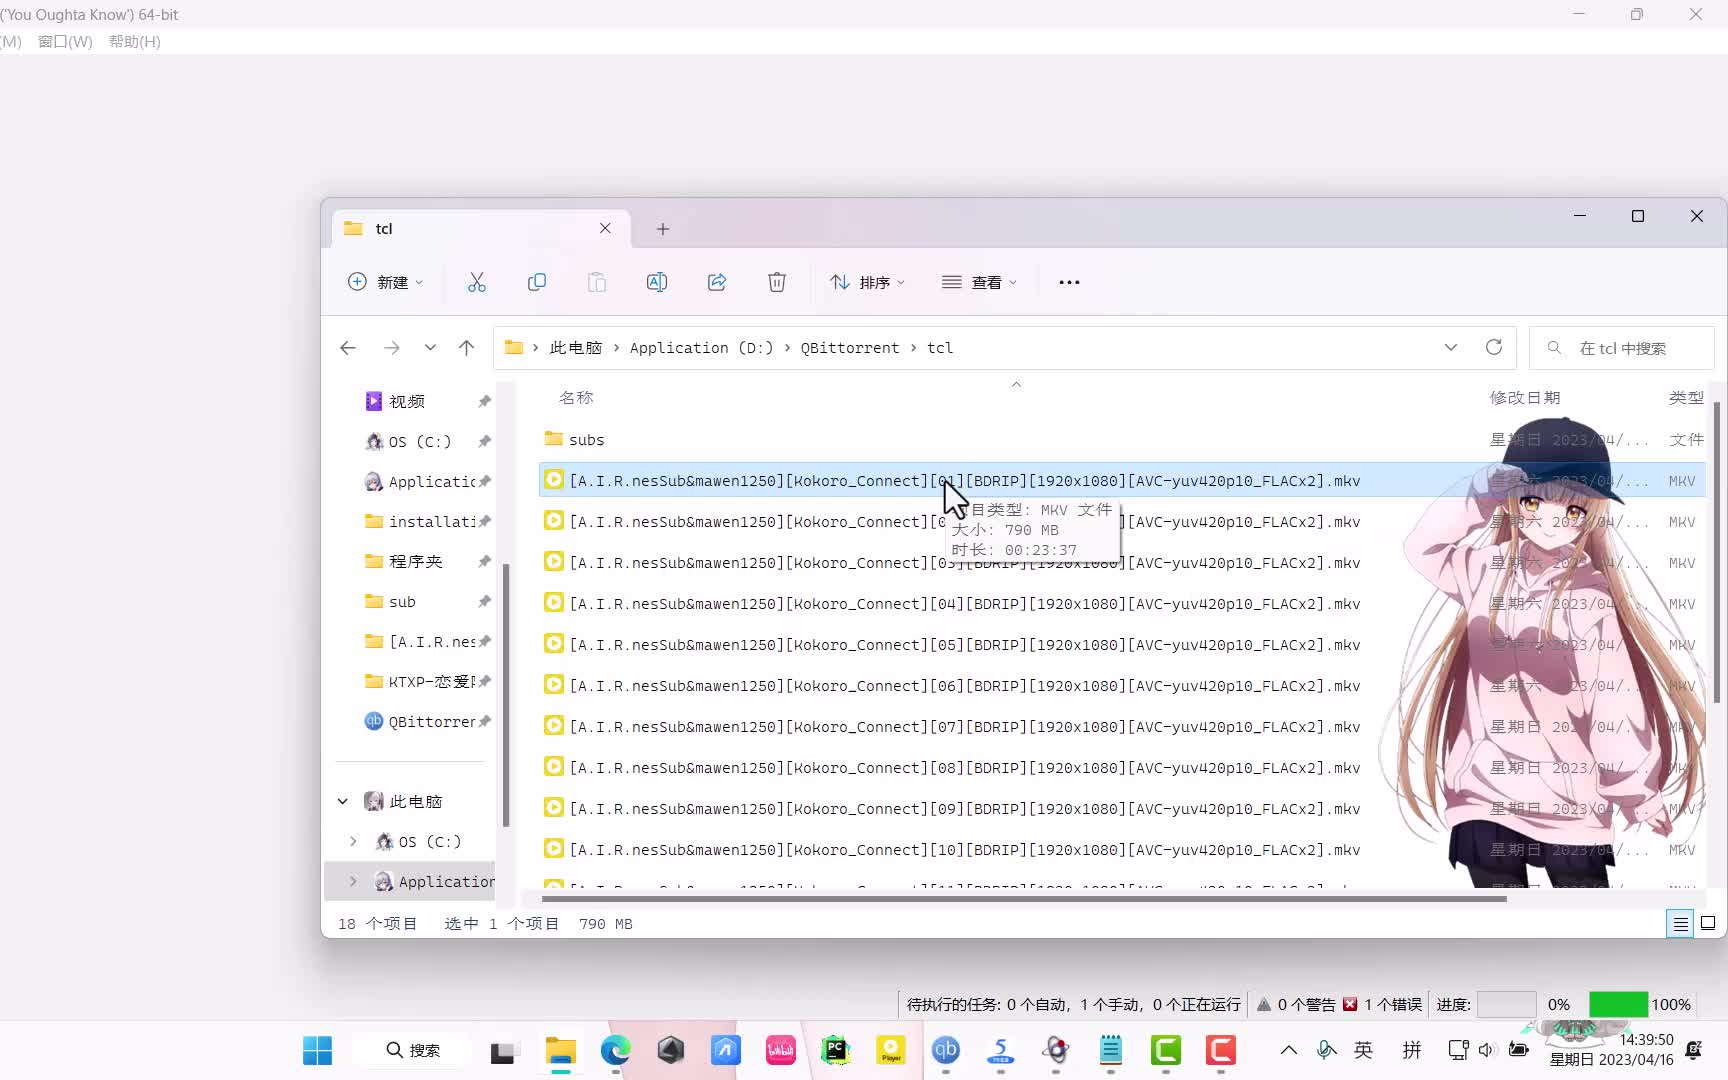Open pinned OS (C:) in quick access
This screenshot has height=1080, width=1728.
point(418,441)
